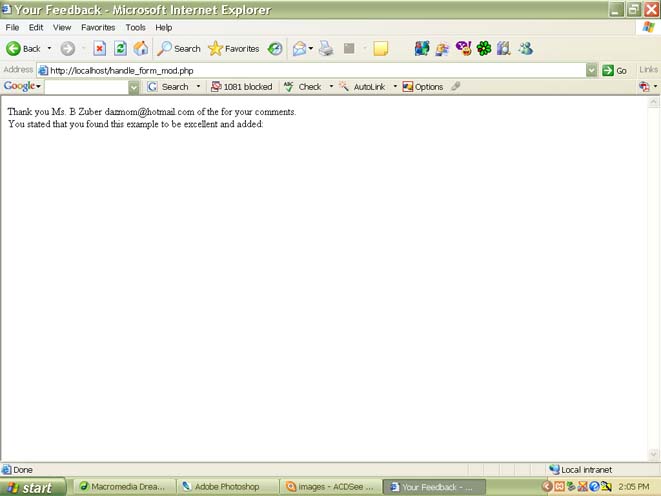Open the Check button dropdown arrow
661x496 pixels.
coord(331,87)
